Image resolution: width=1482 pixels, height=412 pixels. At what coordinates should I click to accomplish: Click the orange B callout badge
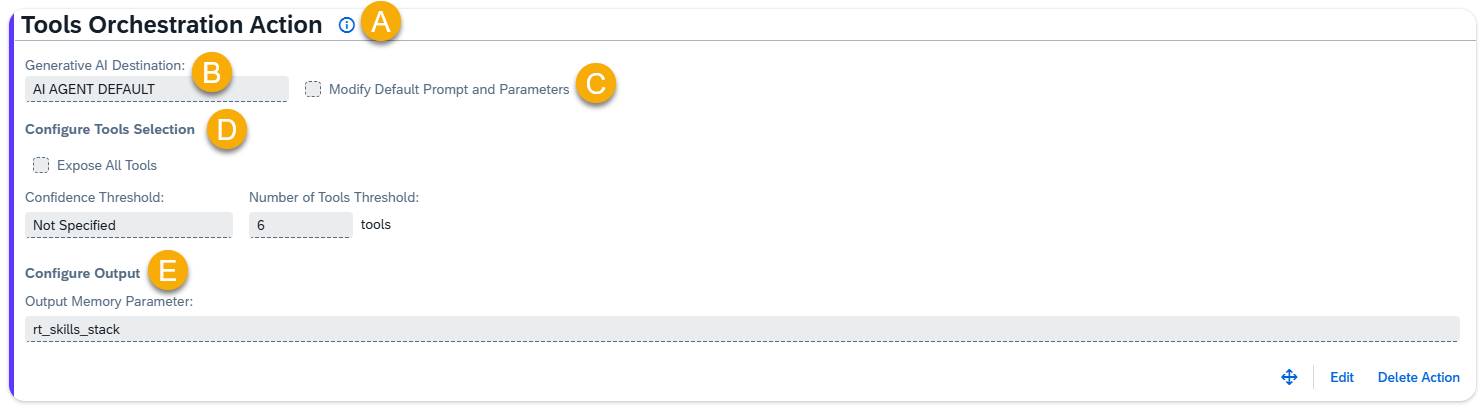tap(211, 72)
